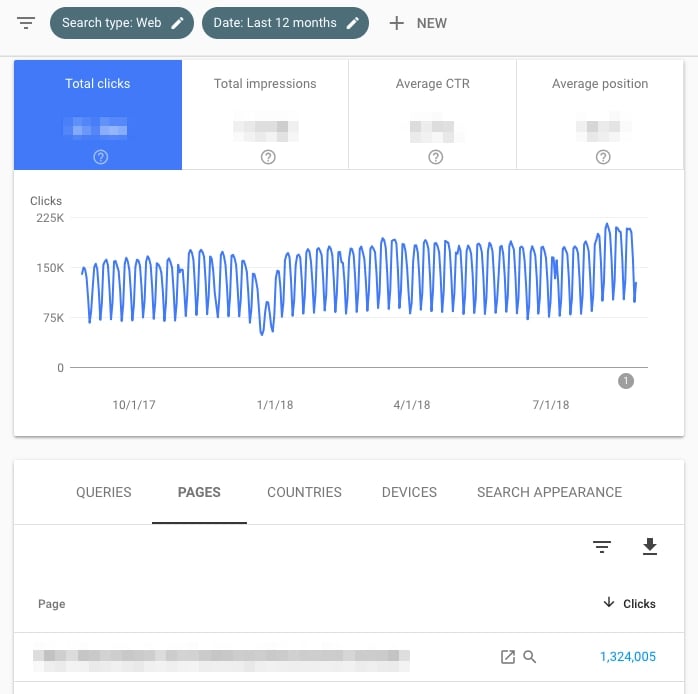
Task: Sort by the Clicks column header
Action: (630, 603)
